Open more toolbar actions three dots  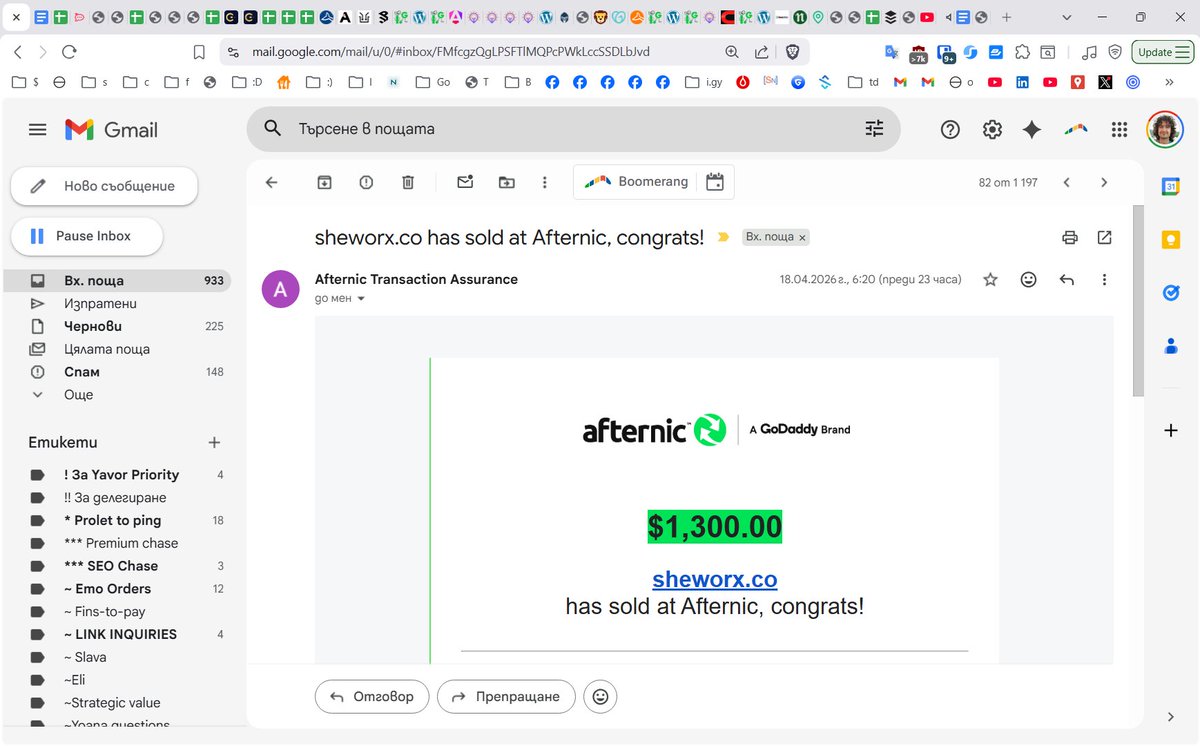coord(544,182)
